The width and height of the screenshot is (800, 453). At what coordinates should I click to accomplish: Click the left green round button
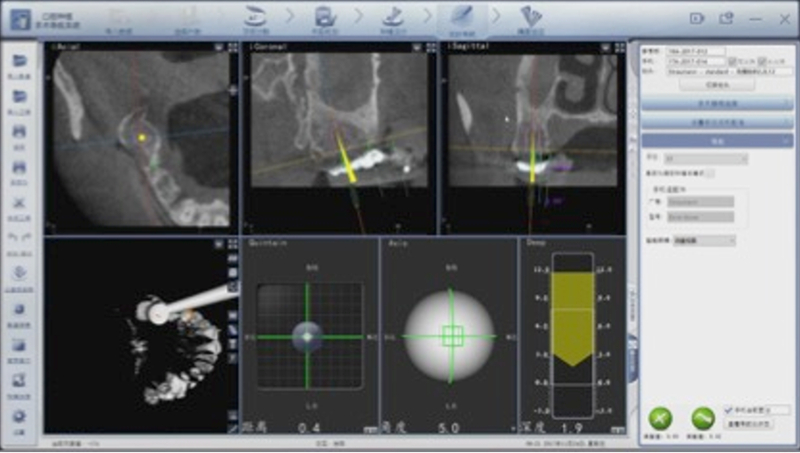tap(660, 416)
